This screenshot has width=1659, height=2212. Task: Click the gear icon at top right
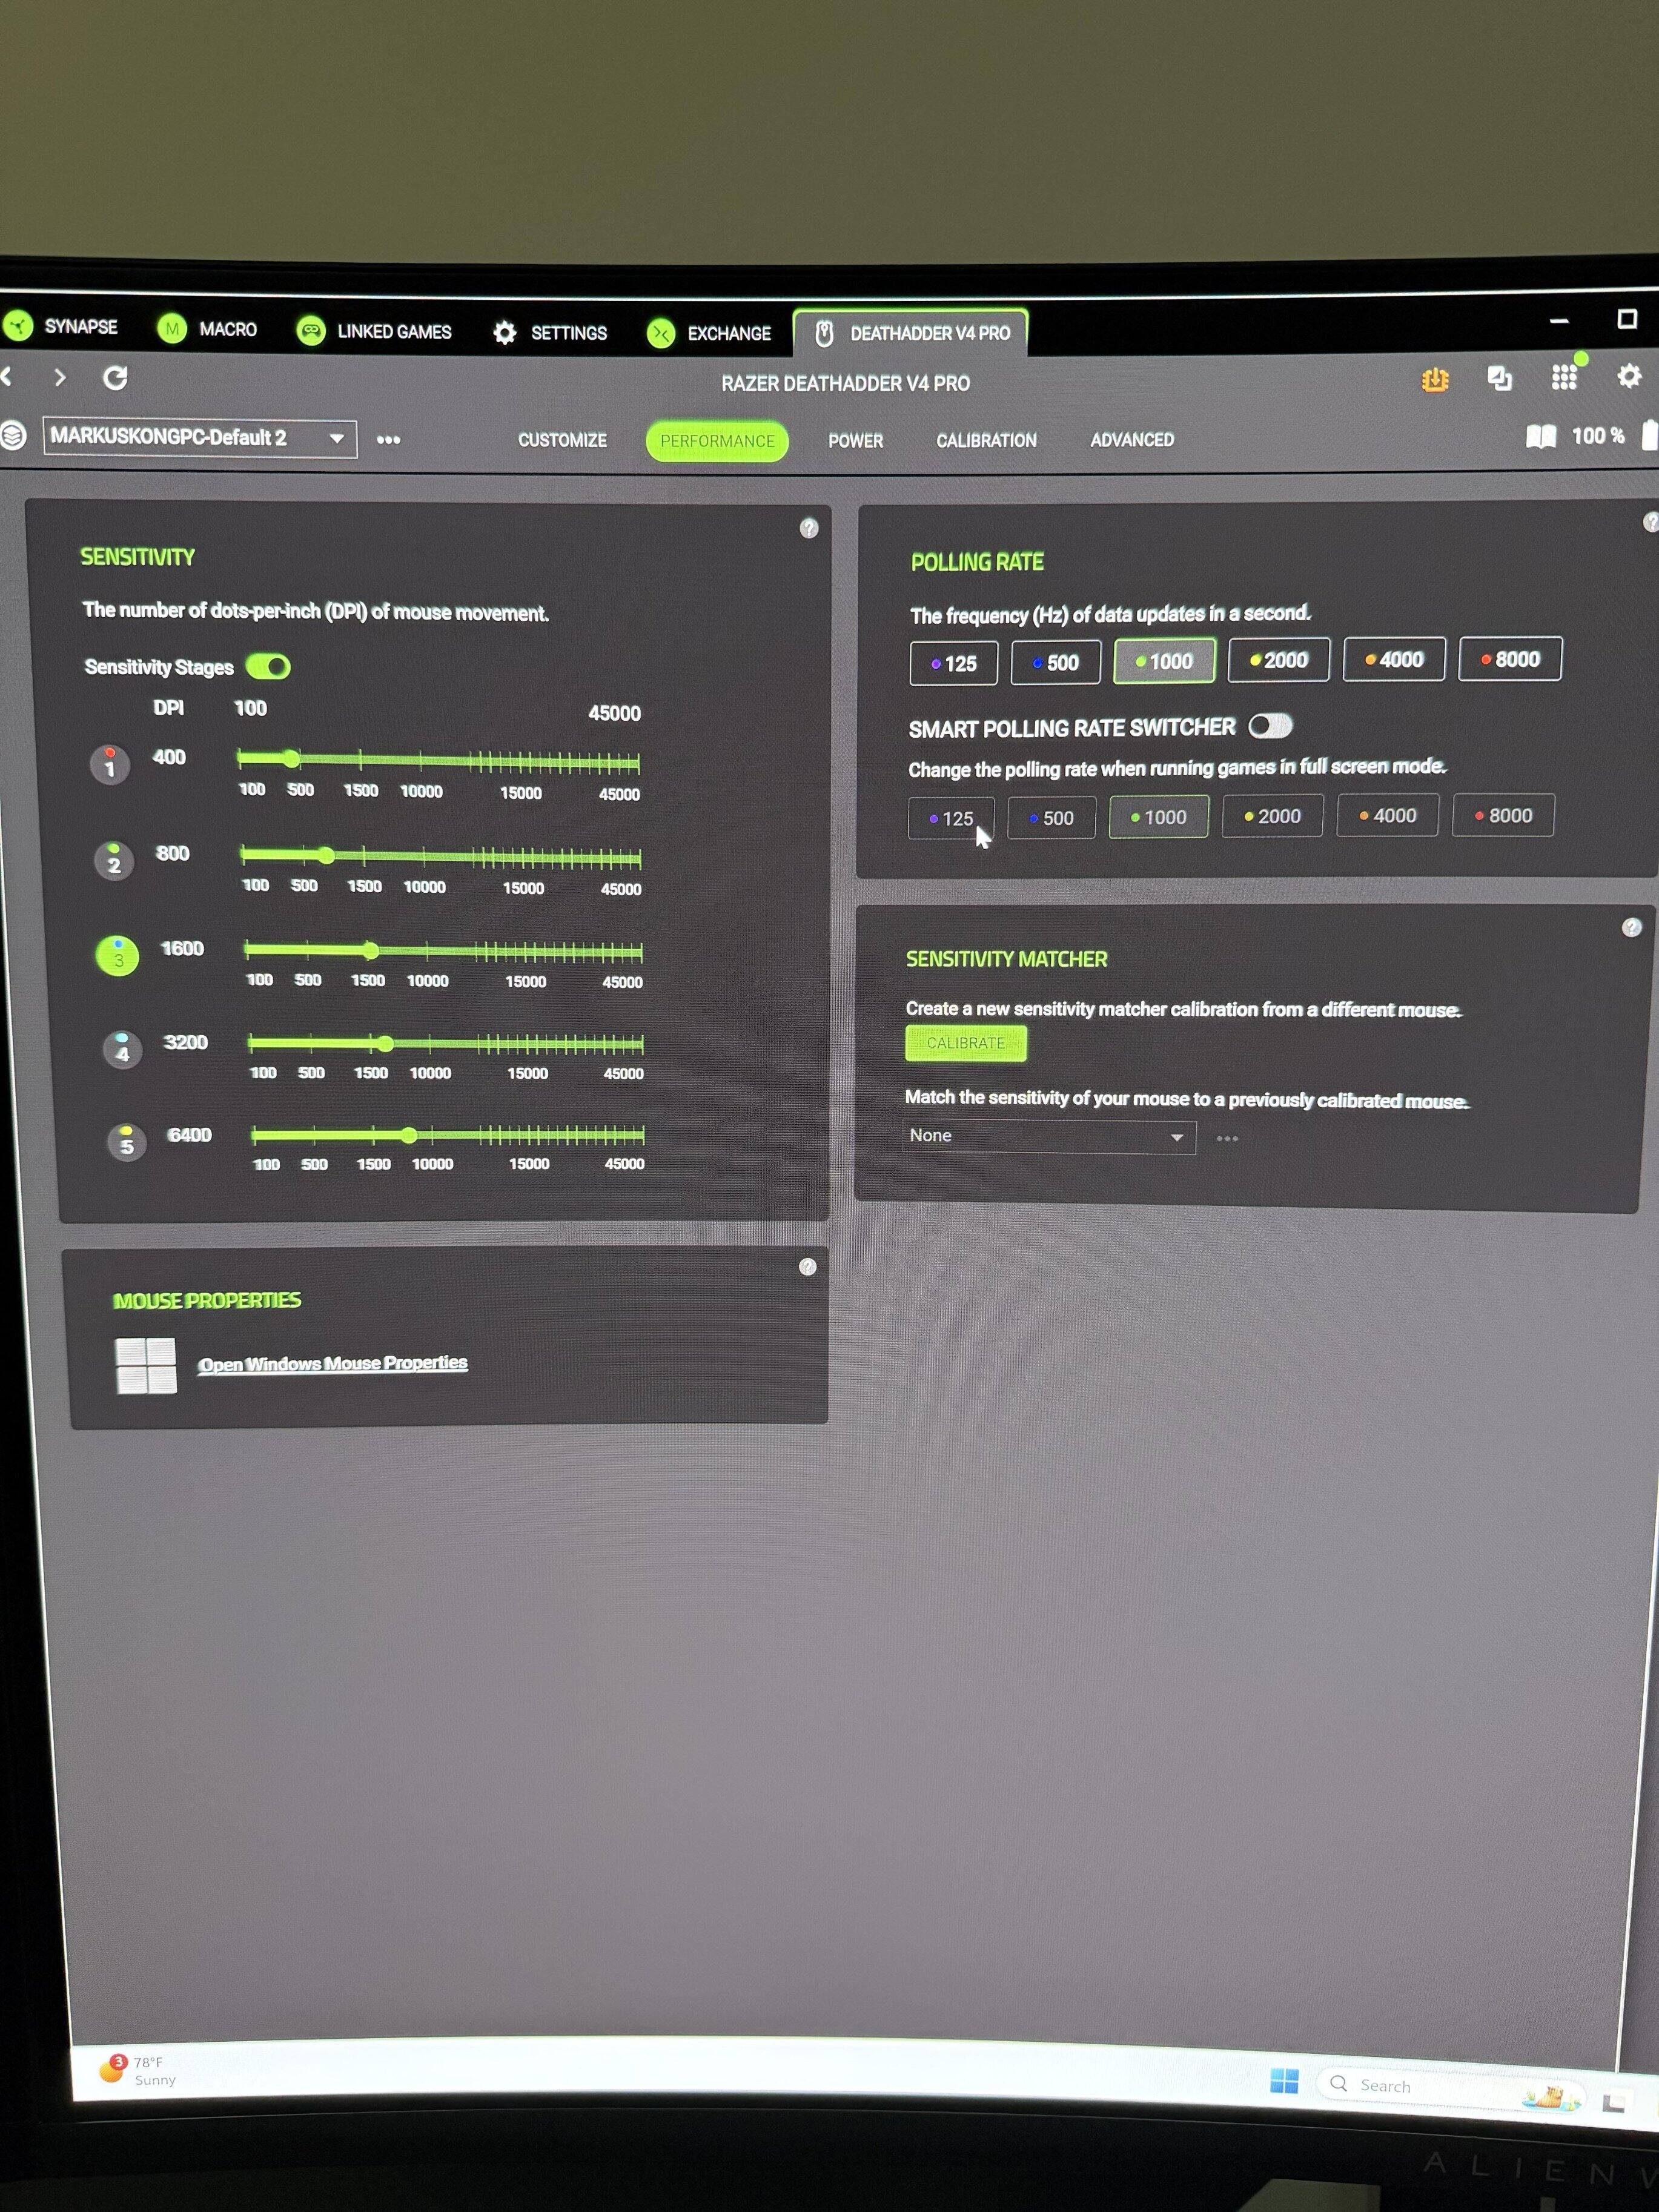point(1629,376)
